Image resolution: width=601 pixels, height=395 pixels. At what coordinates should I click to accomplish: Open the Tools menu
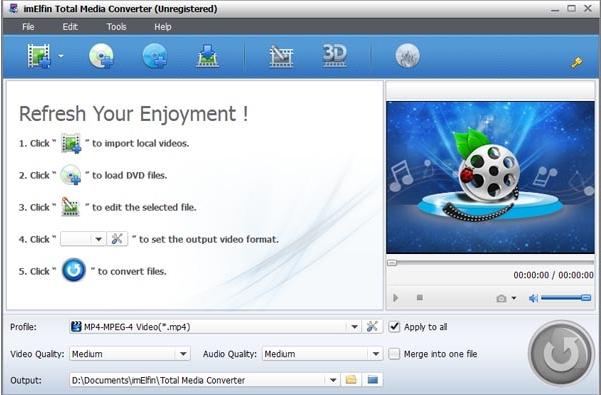coord(117,27)
